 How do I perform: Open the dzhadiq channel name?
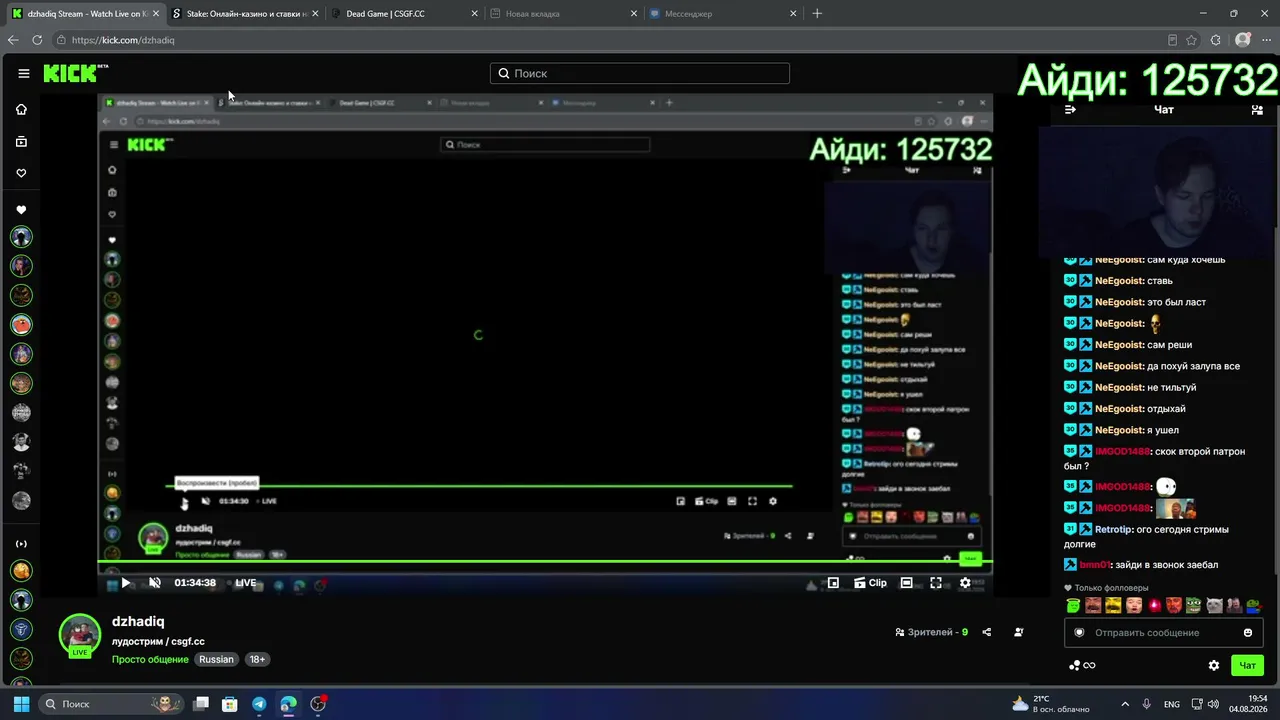point(138,621)
